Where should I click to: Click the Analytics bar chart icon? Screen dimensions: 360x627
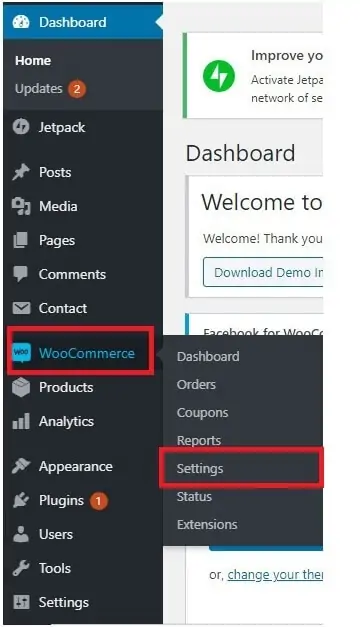click(21, 421)
